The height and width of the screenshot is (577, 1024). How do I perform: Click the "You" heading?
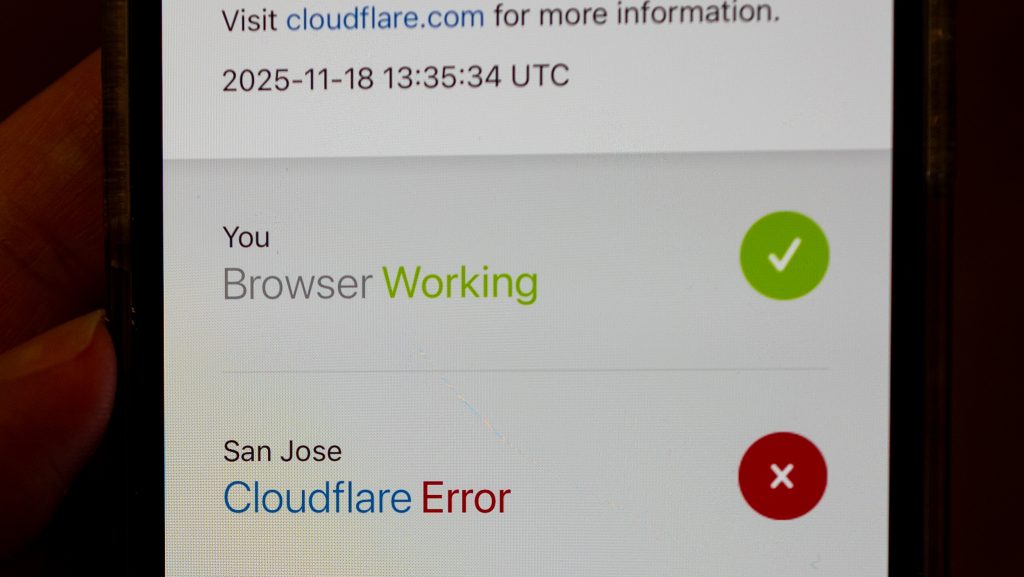[246, 237]
